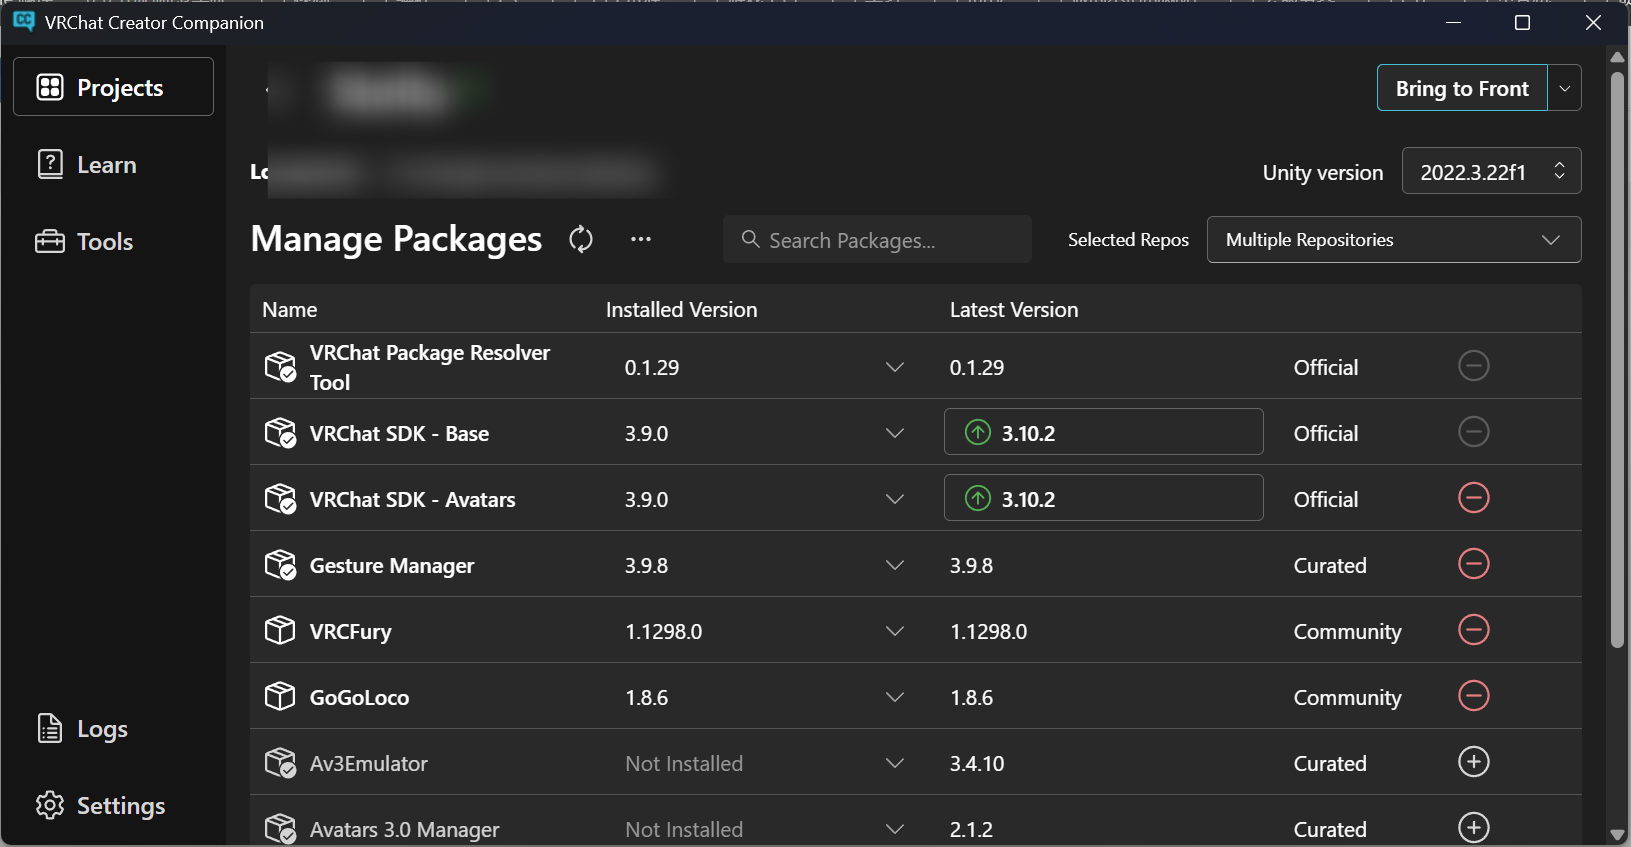Viewport: 1631px width, 847px height.
Task: Remove the VRCFury package
Action: 1473,630
